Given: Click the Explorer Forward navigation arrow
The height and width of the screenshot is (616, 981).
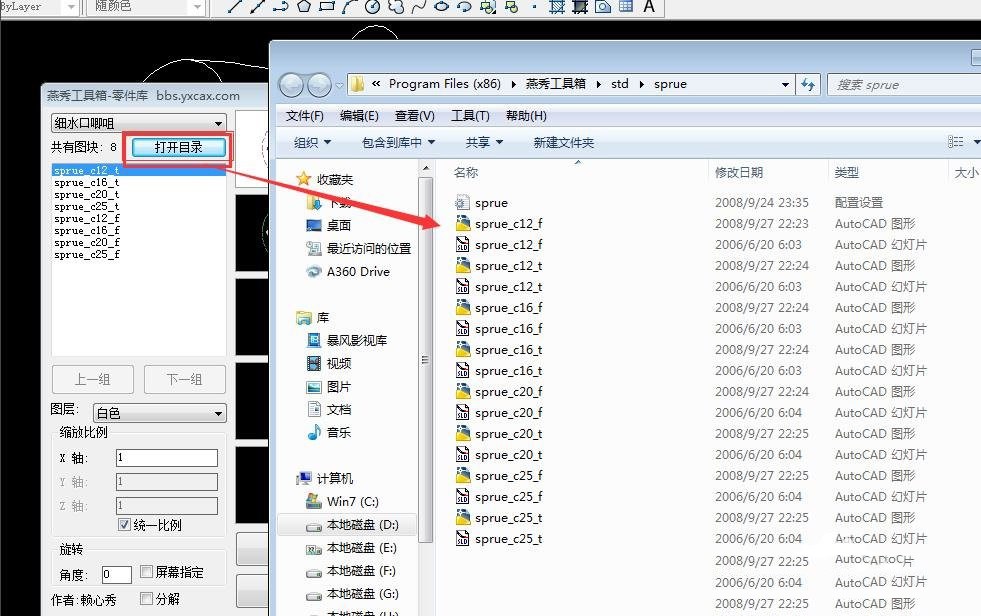Looking at the screenshot, I should tap(319, 85).
